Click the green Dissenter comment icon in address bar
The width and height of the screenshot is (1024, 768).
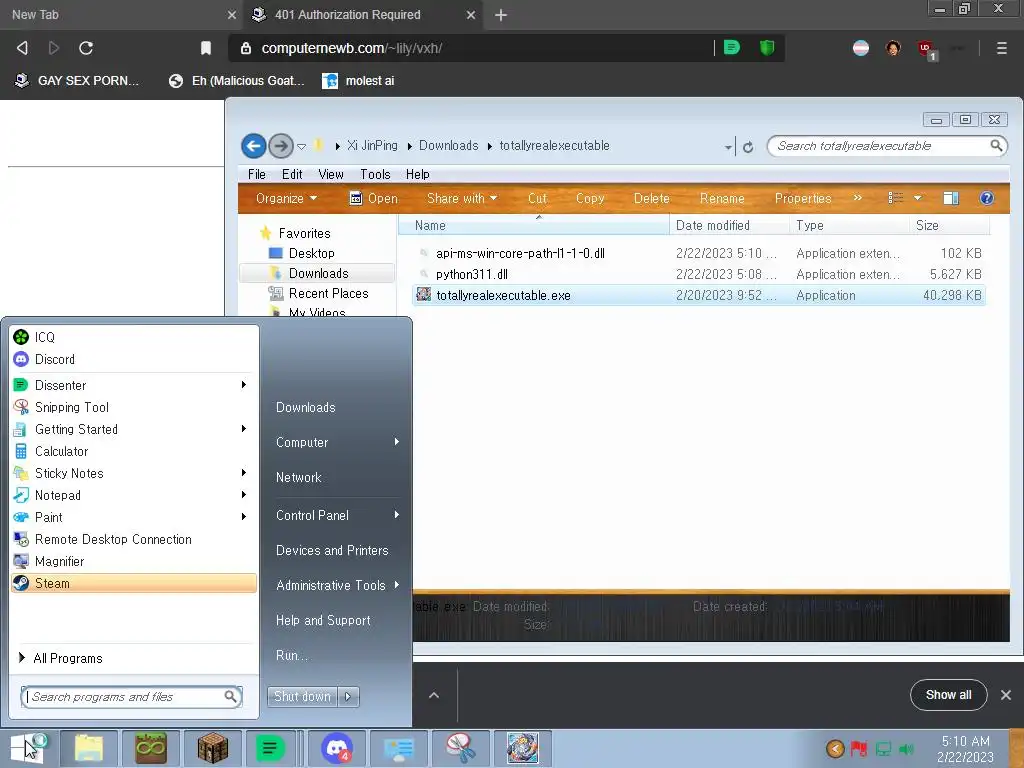click(732, 48)
